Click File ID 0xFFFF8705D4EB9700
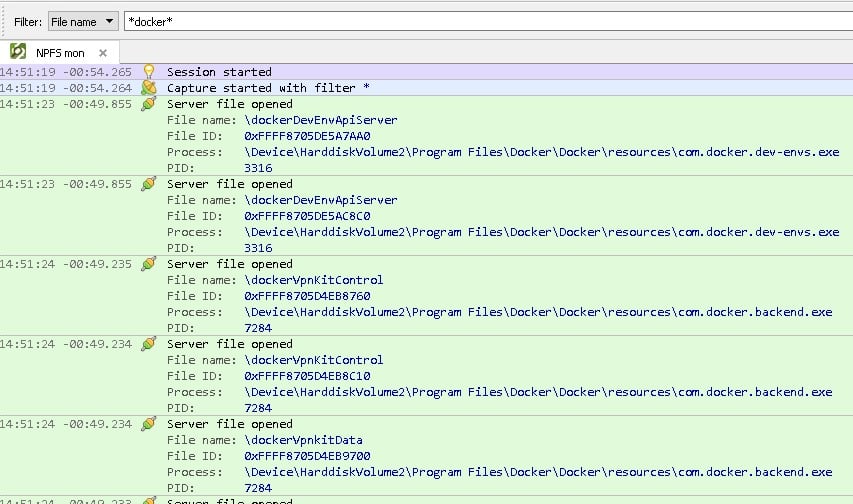853x504 pixels. [x=307, y=456]
